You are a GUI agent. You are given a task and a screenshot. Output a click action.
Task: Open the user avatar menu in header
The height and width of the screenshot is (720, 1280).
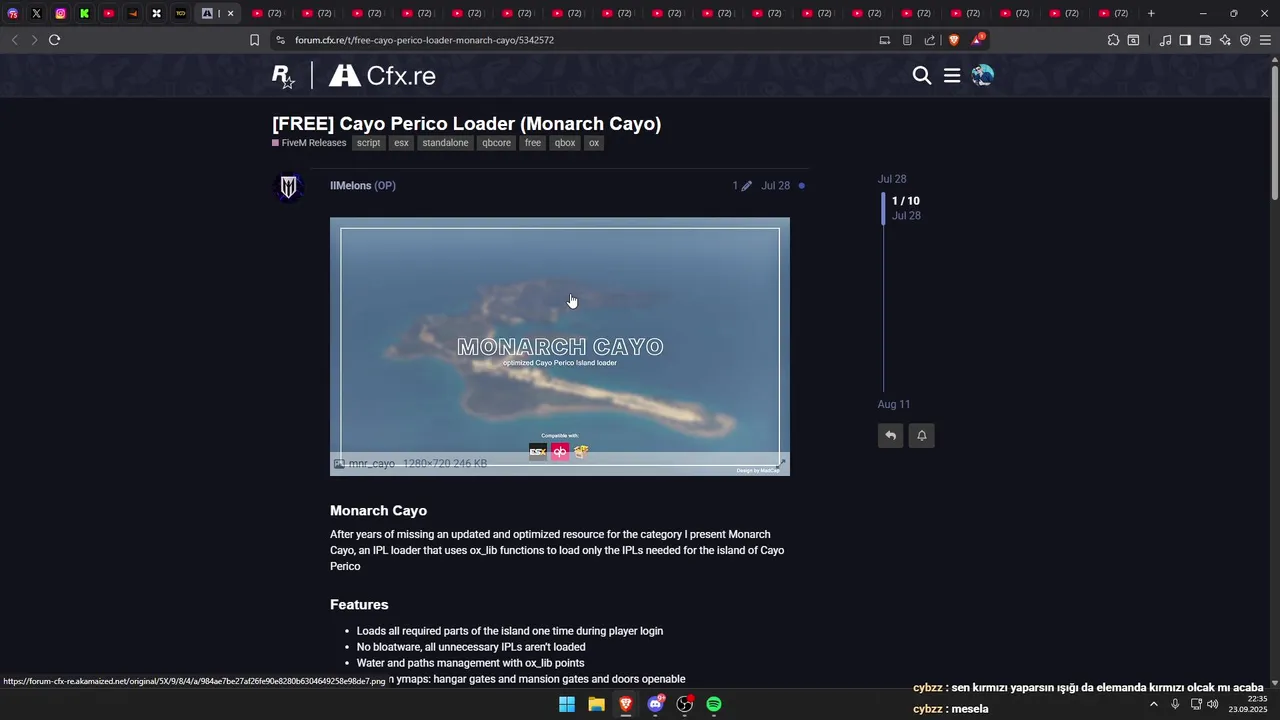tap(983, 75)
